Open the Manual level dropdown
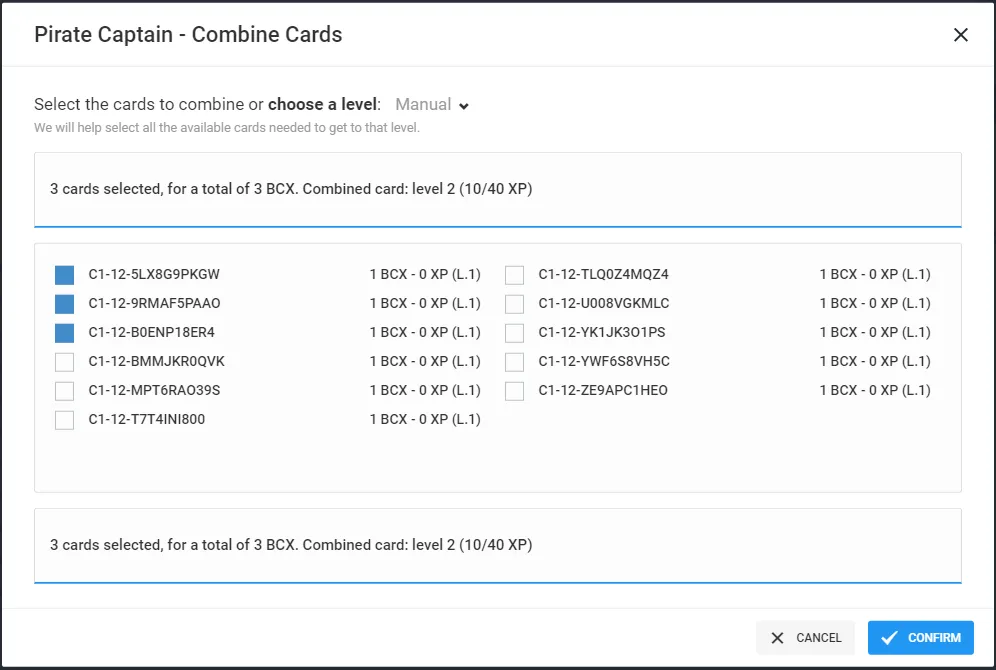 pos(431,104)
